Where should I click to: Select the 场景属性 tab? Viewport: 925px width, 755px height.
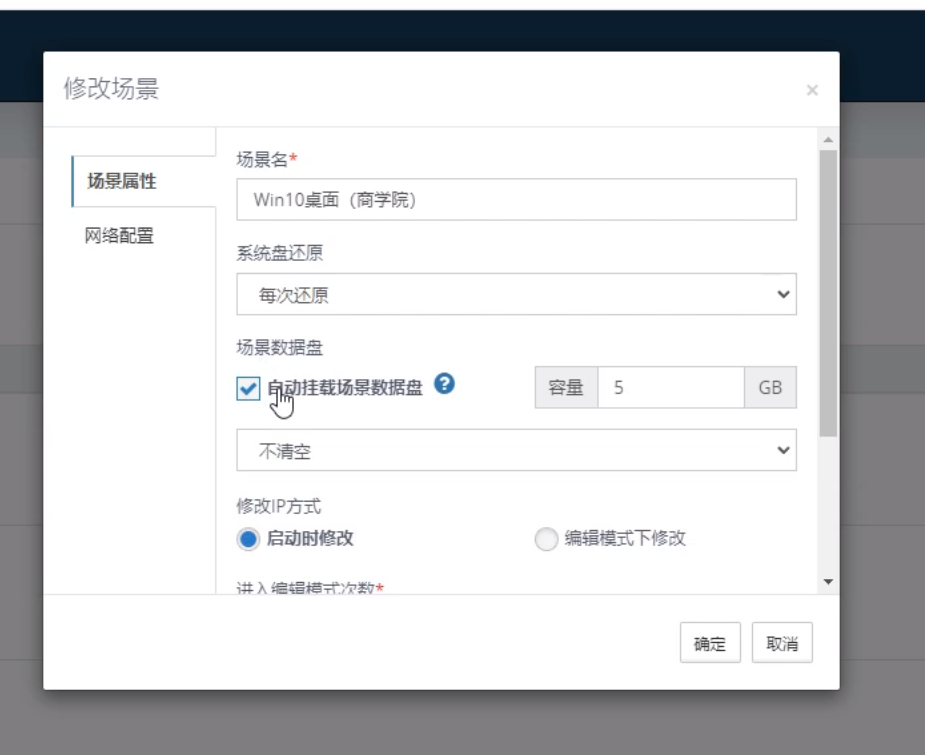122,181
